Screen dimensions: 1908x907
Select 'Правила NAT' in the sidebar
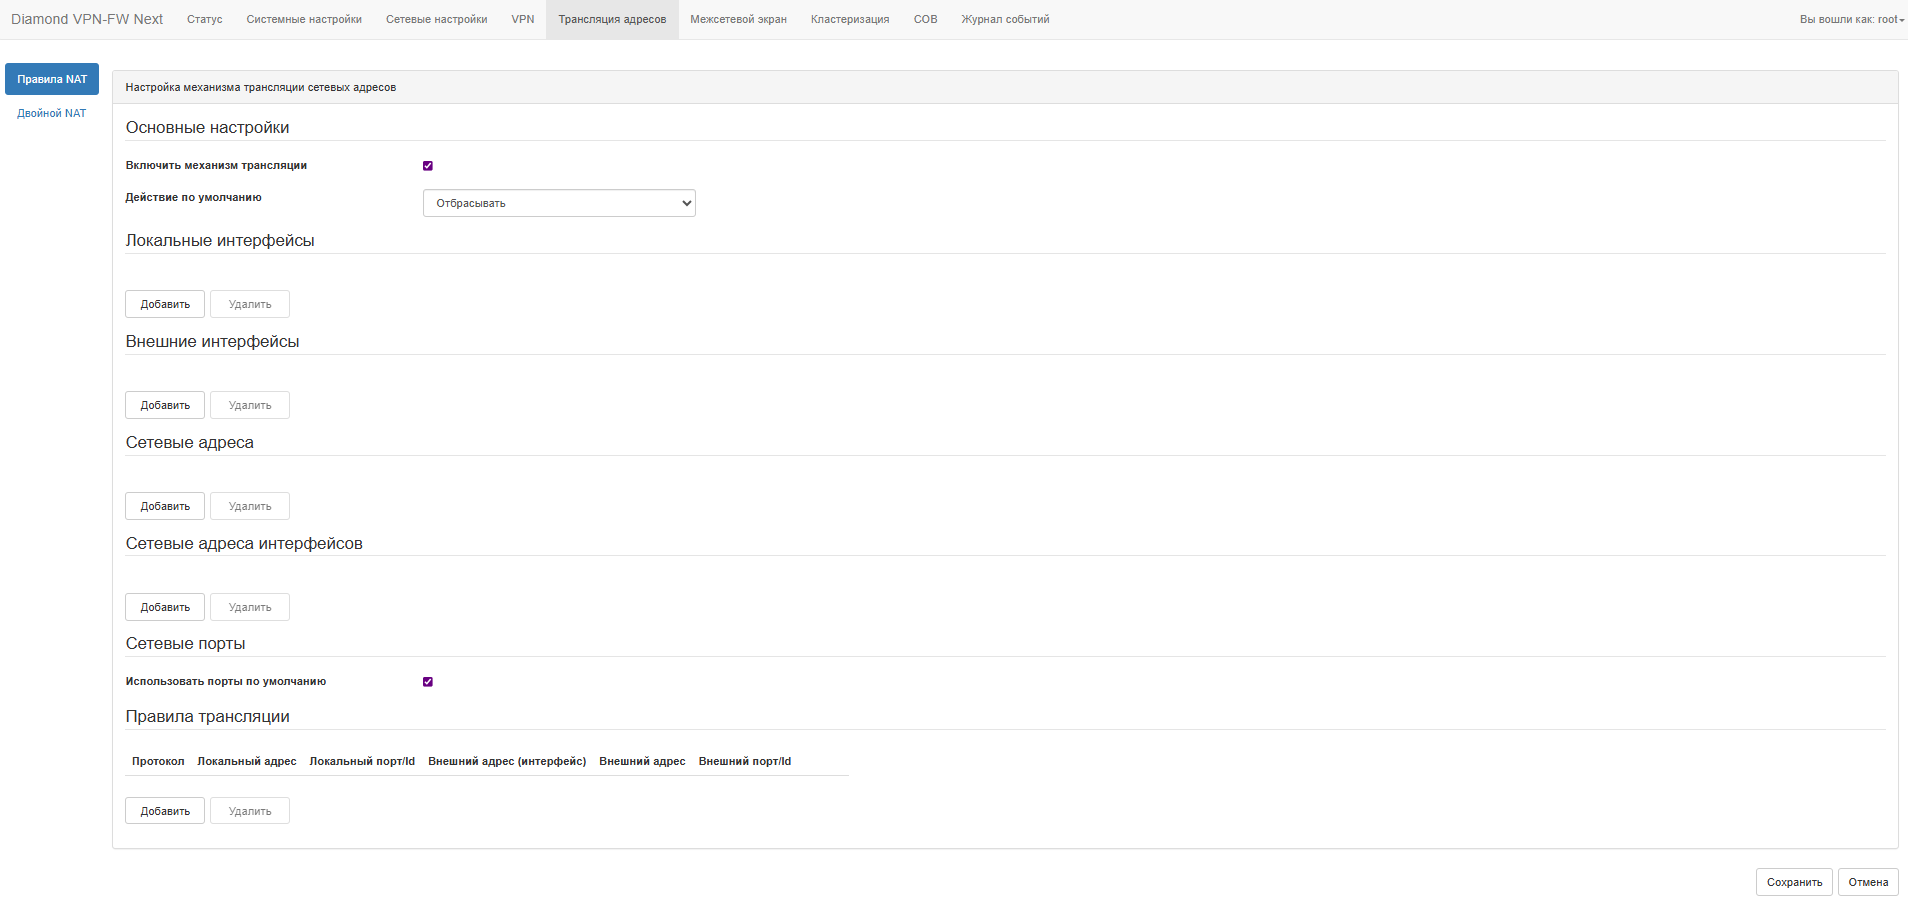click(52, 79)
